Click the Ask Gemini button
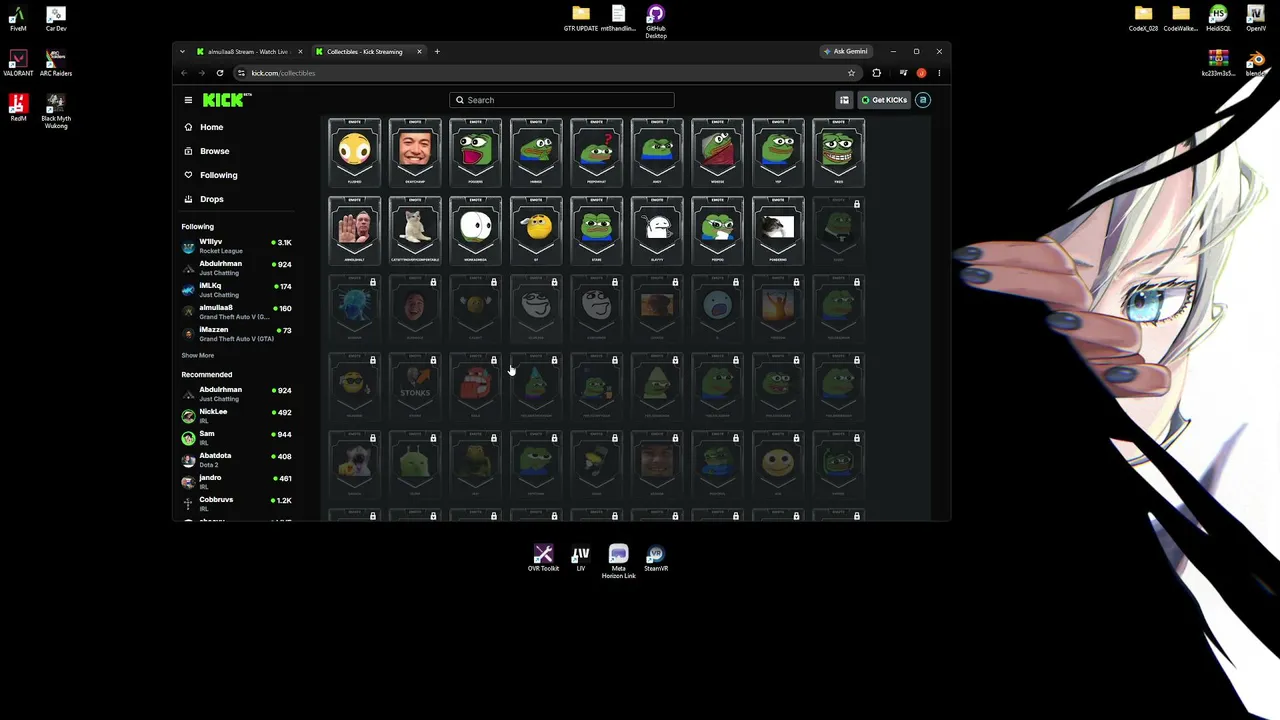The width and height of the screenshot is (1280, 720). 846,52
